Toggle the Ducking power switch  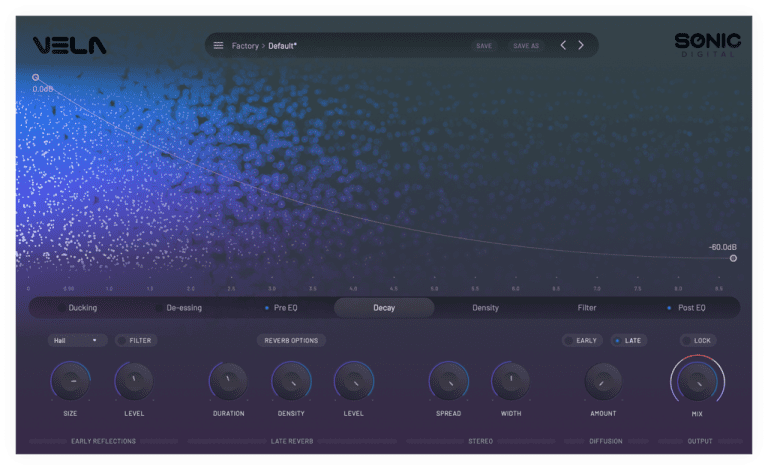click(62, 308)
